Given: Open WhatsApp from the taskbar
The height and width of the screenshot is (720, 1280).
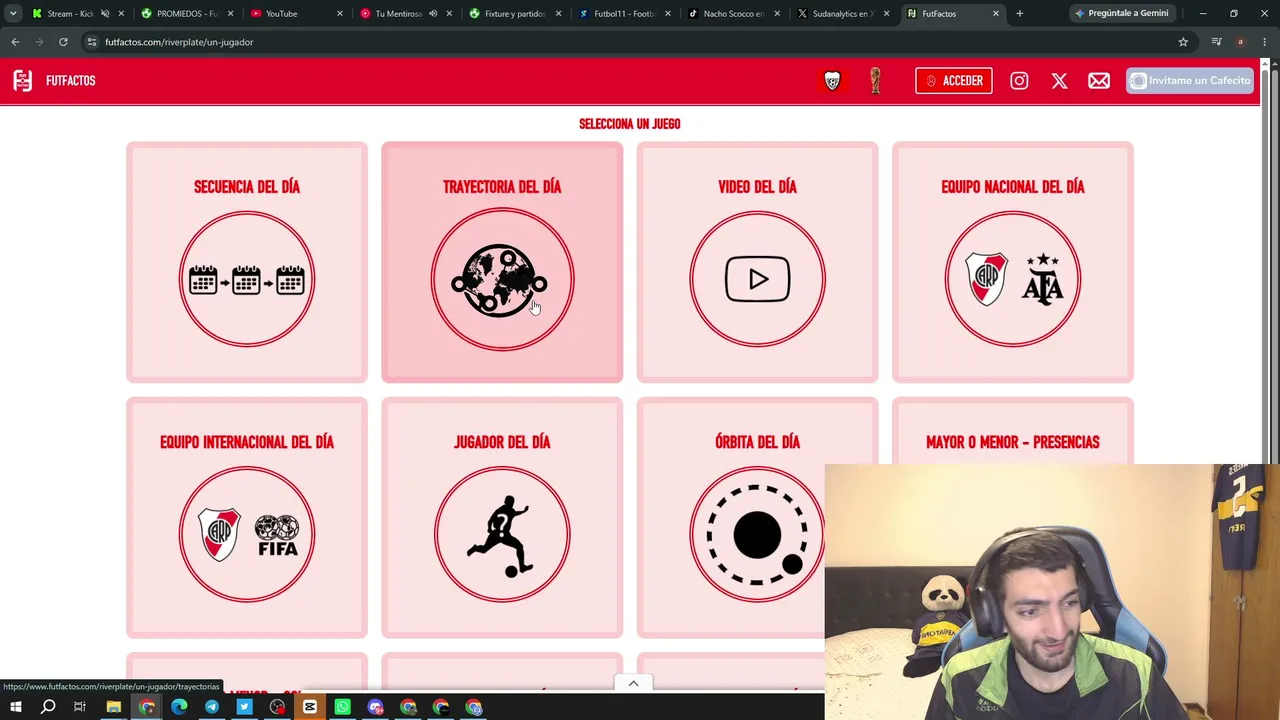Looking at the screenshot, I should click(342, 708).
